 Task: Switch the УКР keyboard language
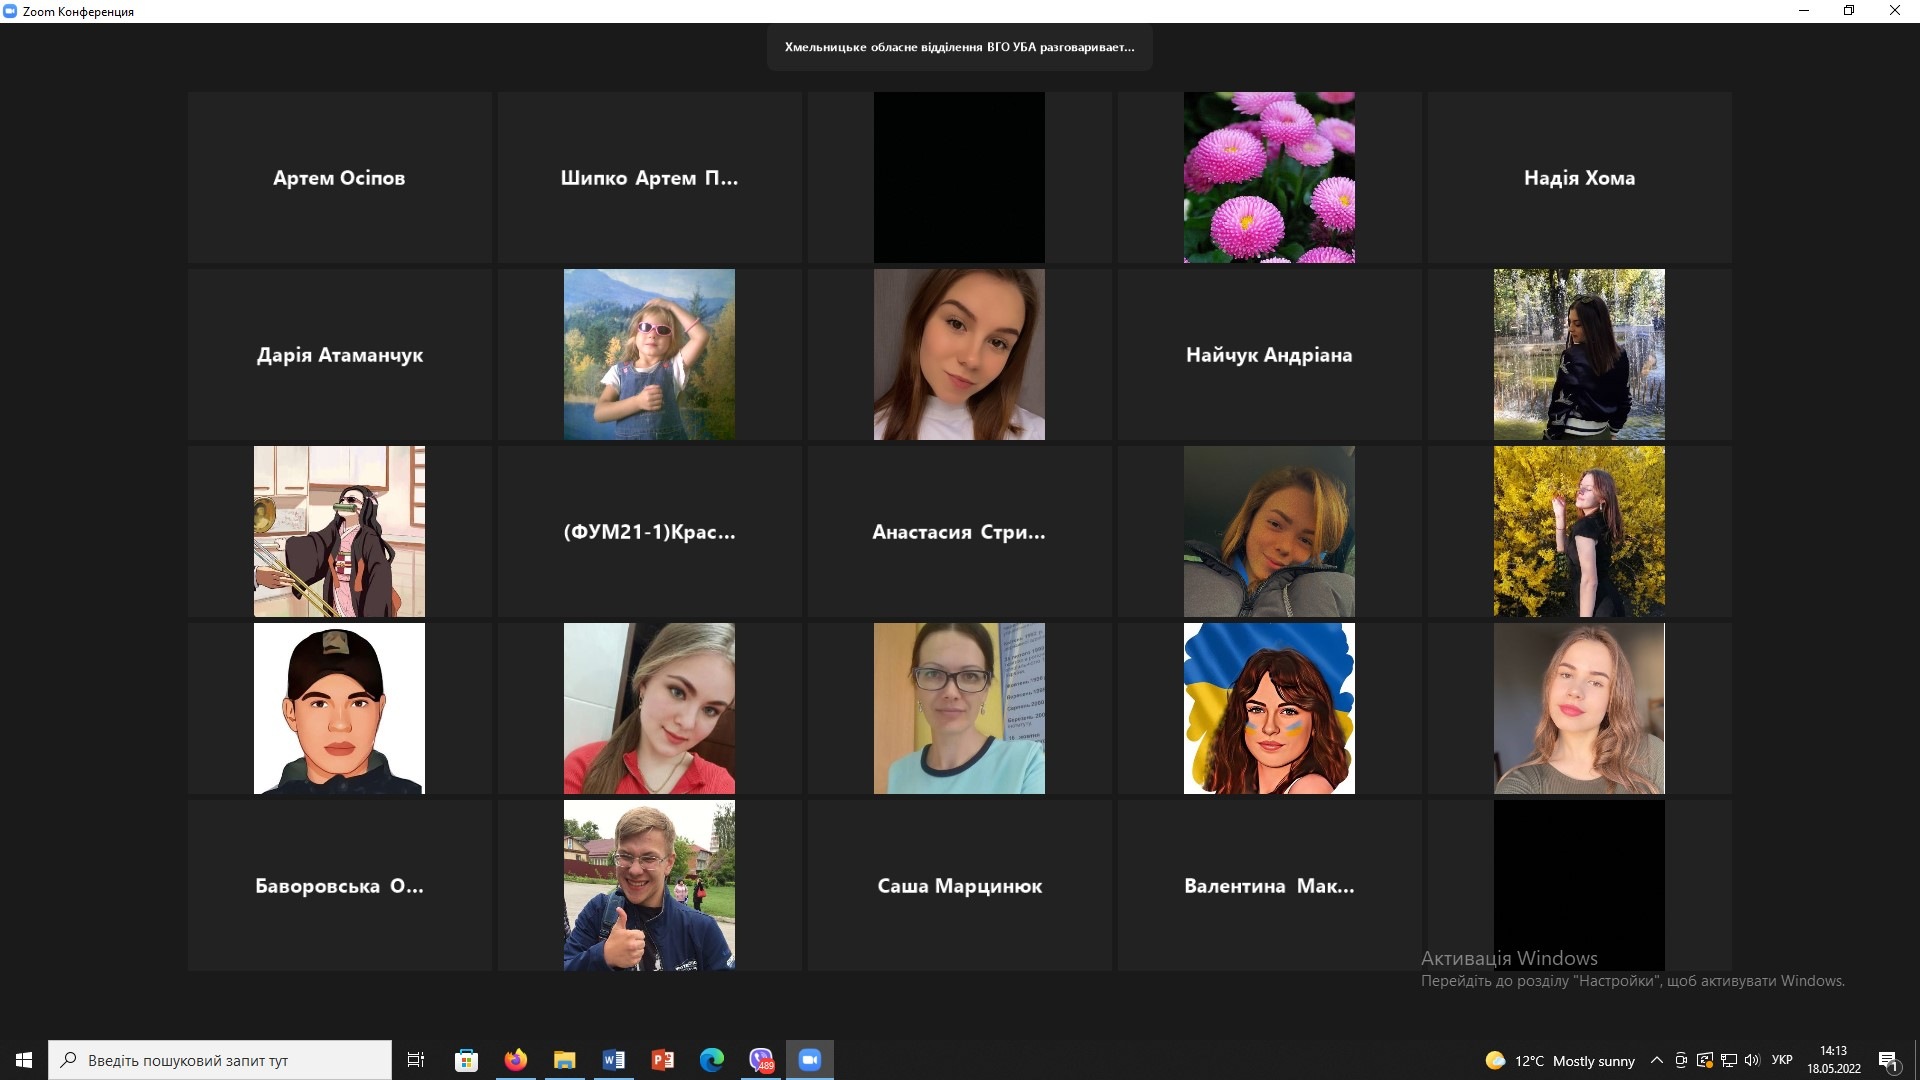tap(1781, 1060)
